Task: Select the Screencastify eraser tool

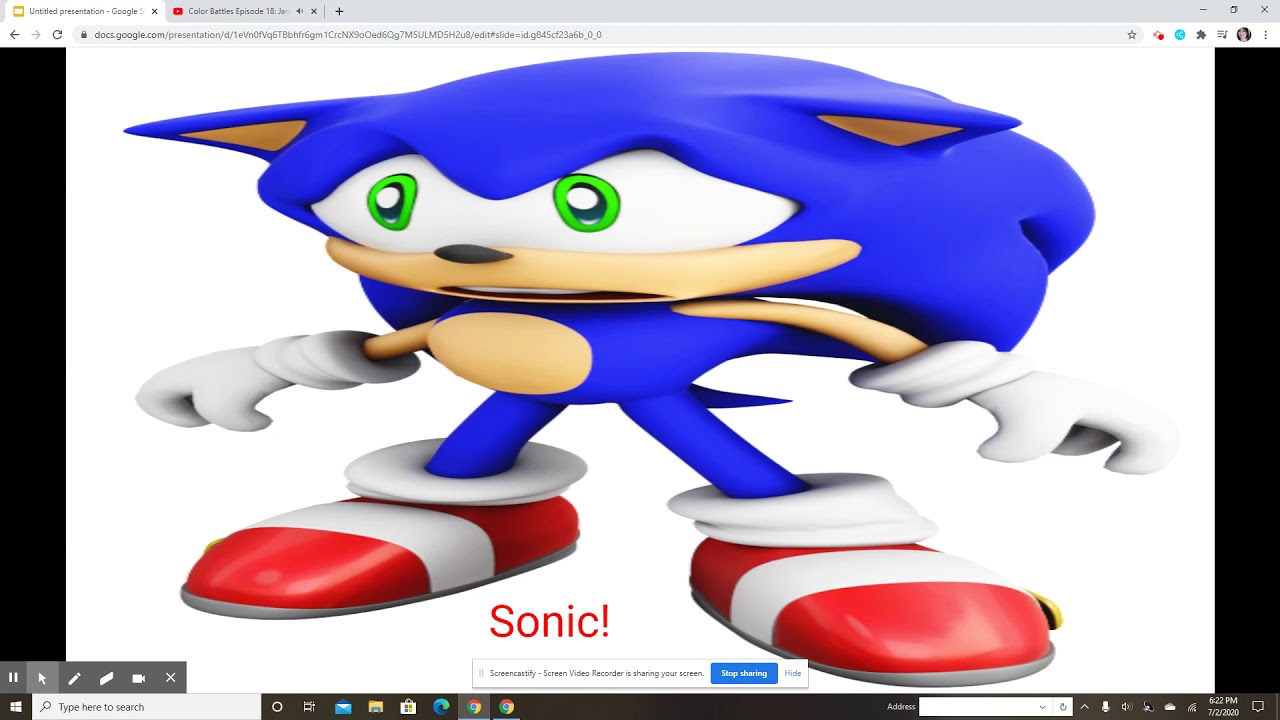Action: [x=106, y=677]
